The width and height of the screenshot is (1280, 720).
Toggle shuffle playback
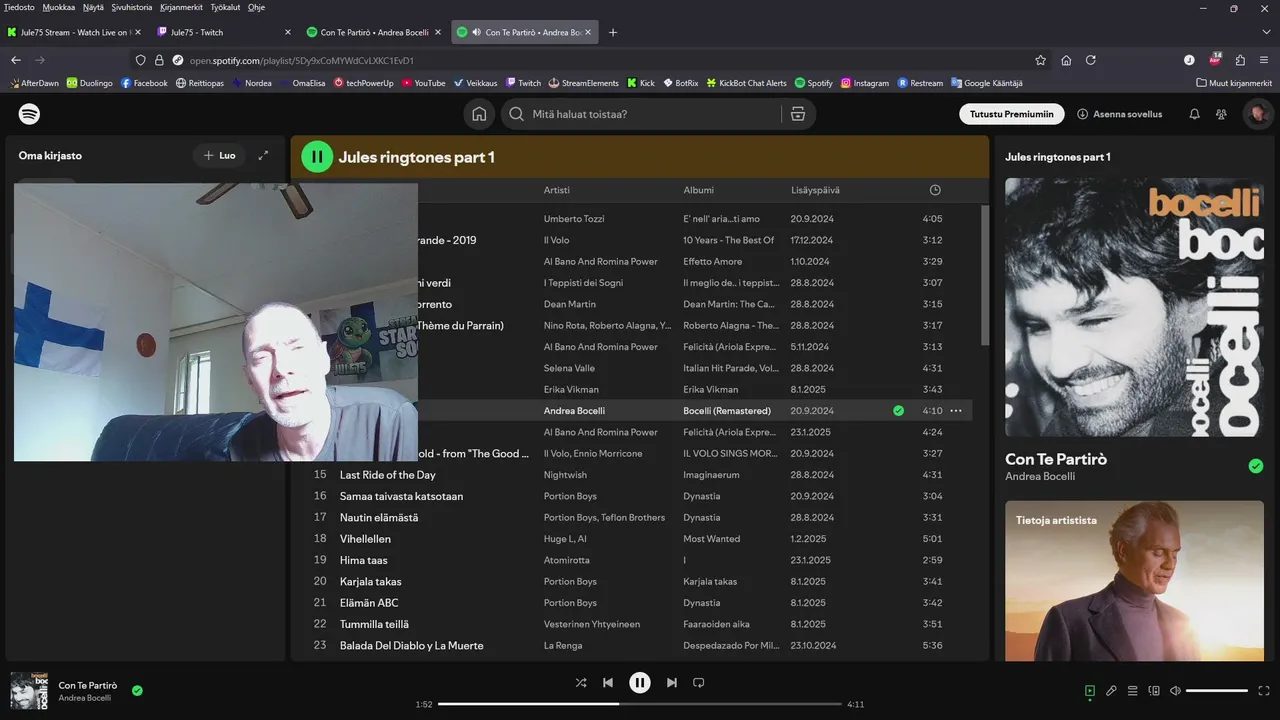(x=581, y=683)
